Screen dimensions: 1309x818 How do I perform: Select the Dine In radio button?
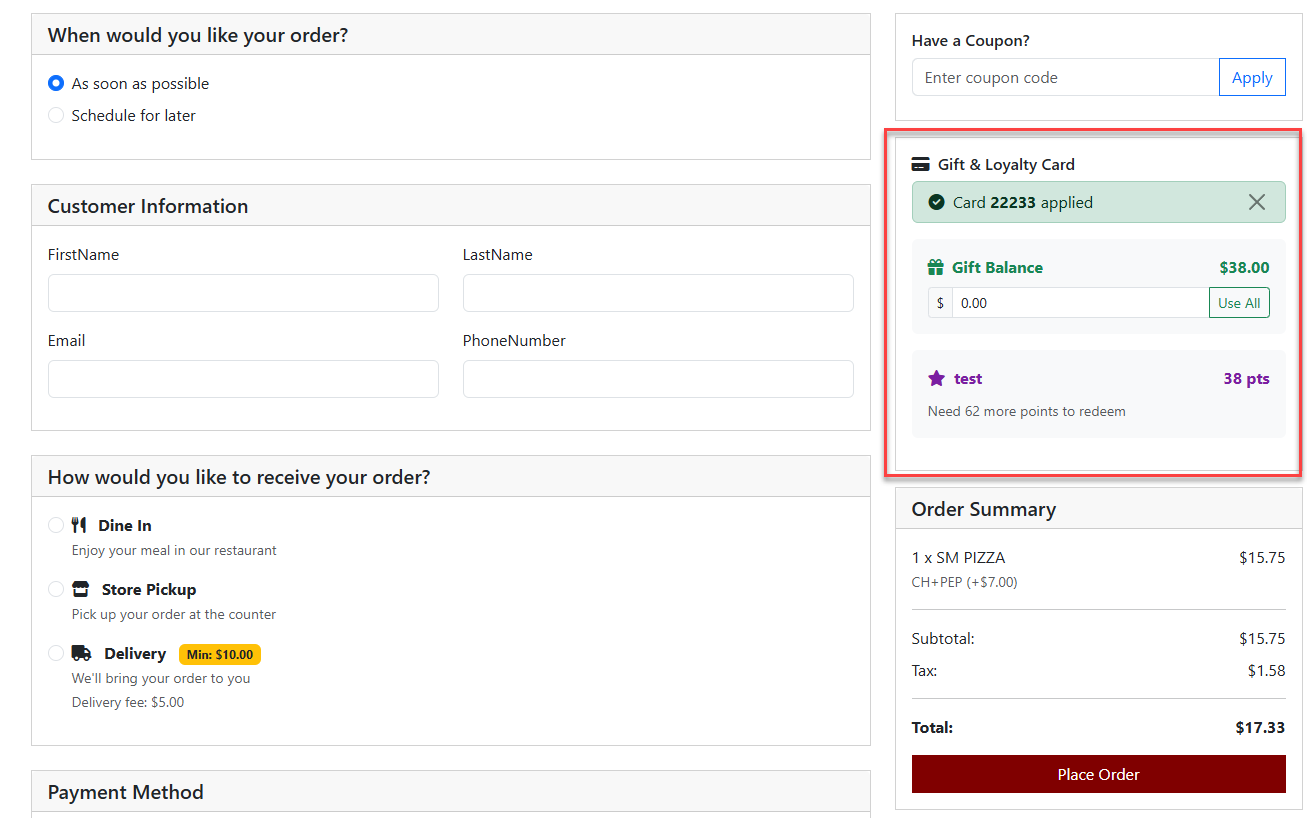coord(56,525)
